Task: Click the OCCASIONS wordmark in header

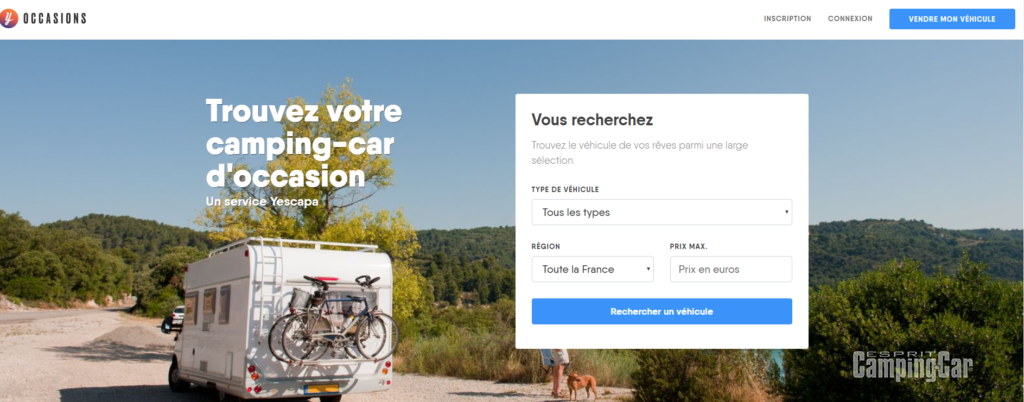Action: click(55, 19)
